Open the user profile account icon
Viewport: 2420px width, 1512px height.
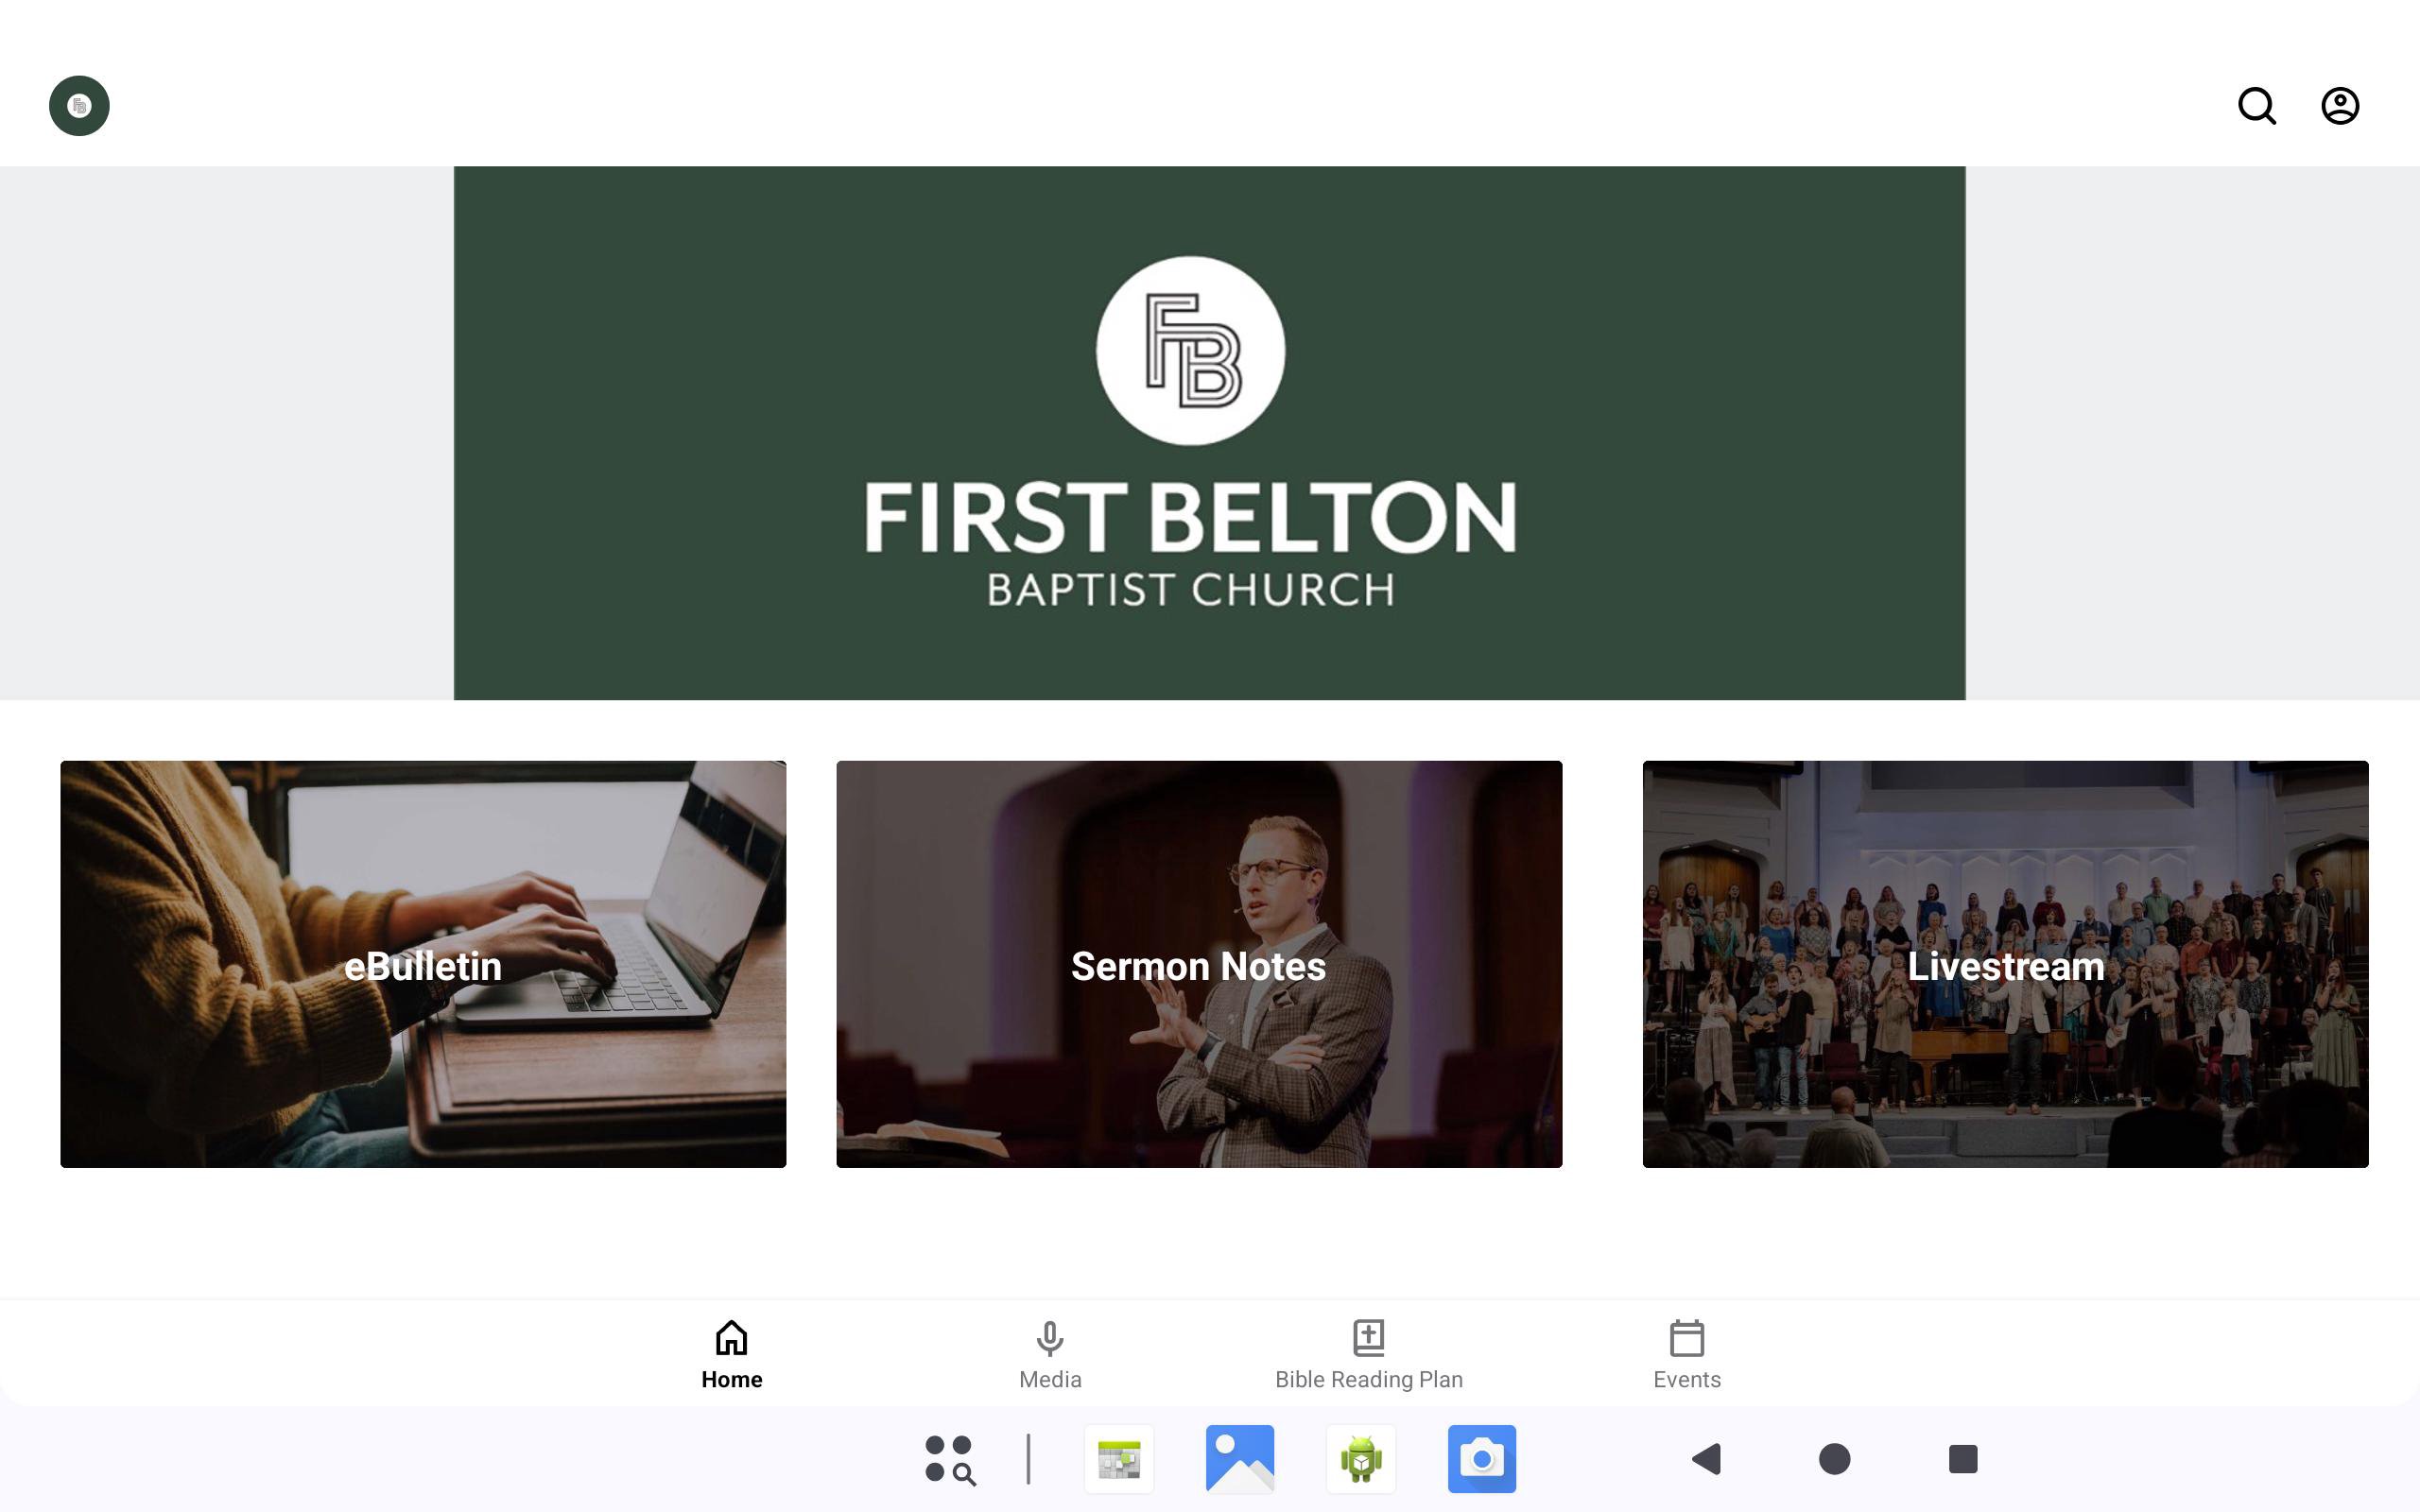[x=2339, y=106]
